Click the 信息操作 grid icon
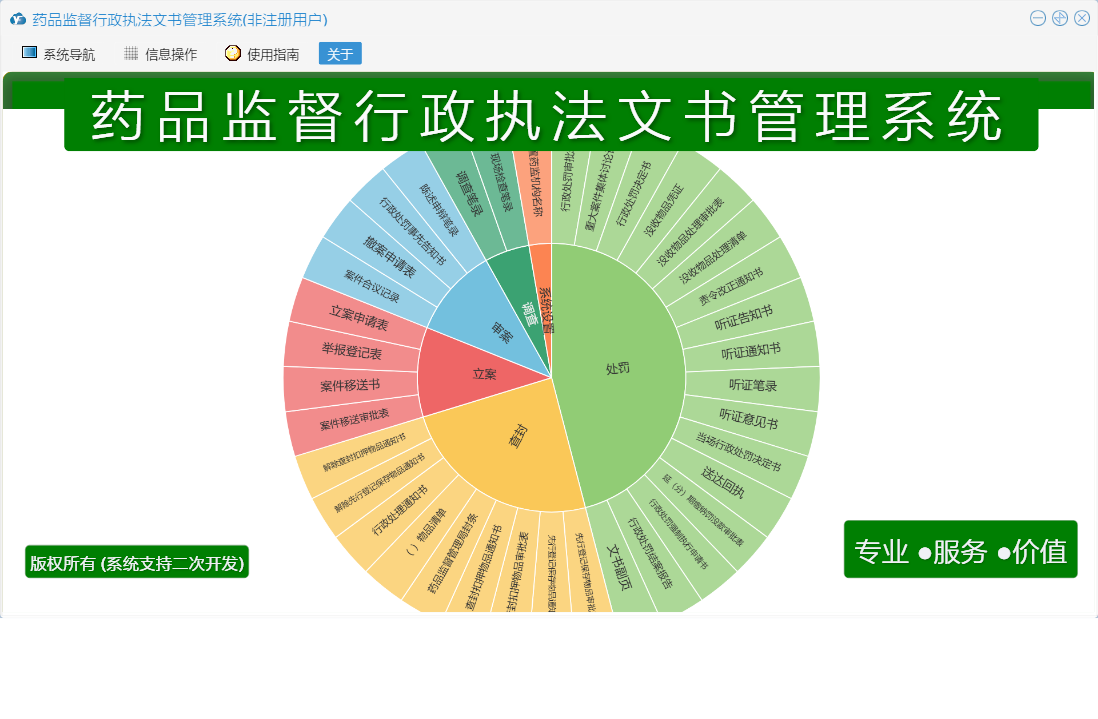This screenshot has width=1098, height=719. 131,53
